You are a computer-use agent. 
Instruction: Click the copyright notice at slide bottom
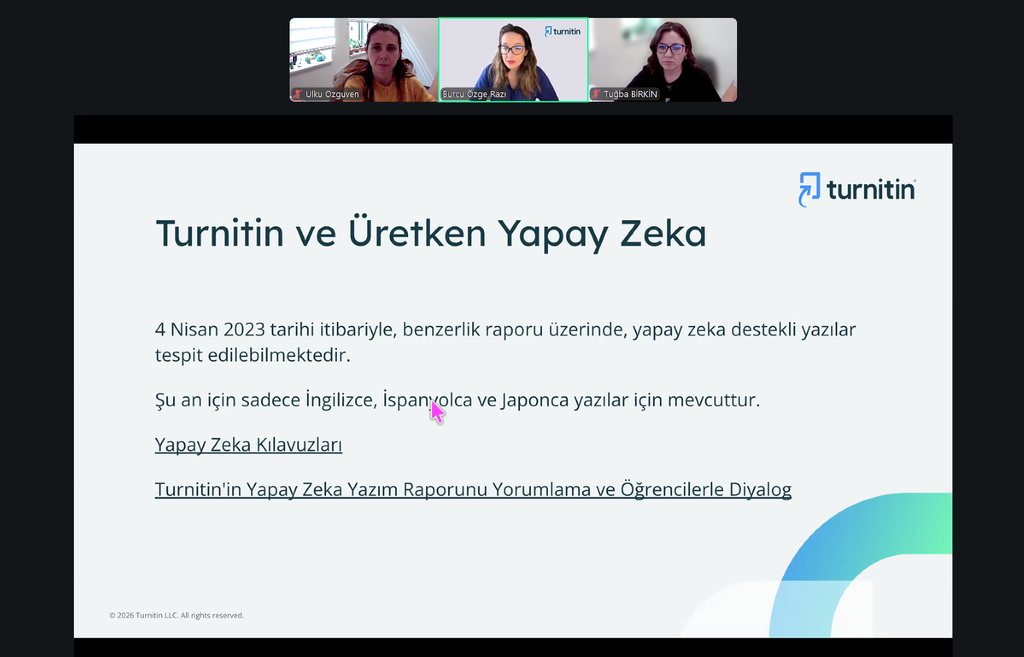point(176,615)
